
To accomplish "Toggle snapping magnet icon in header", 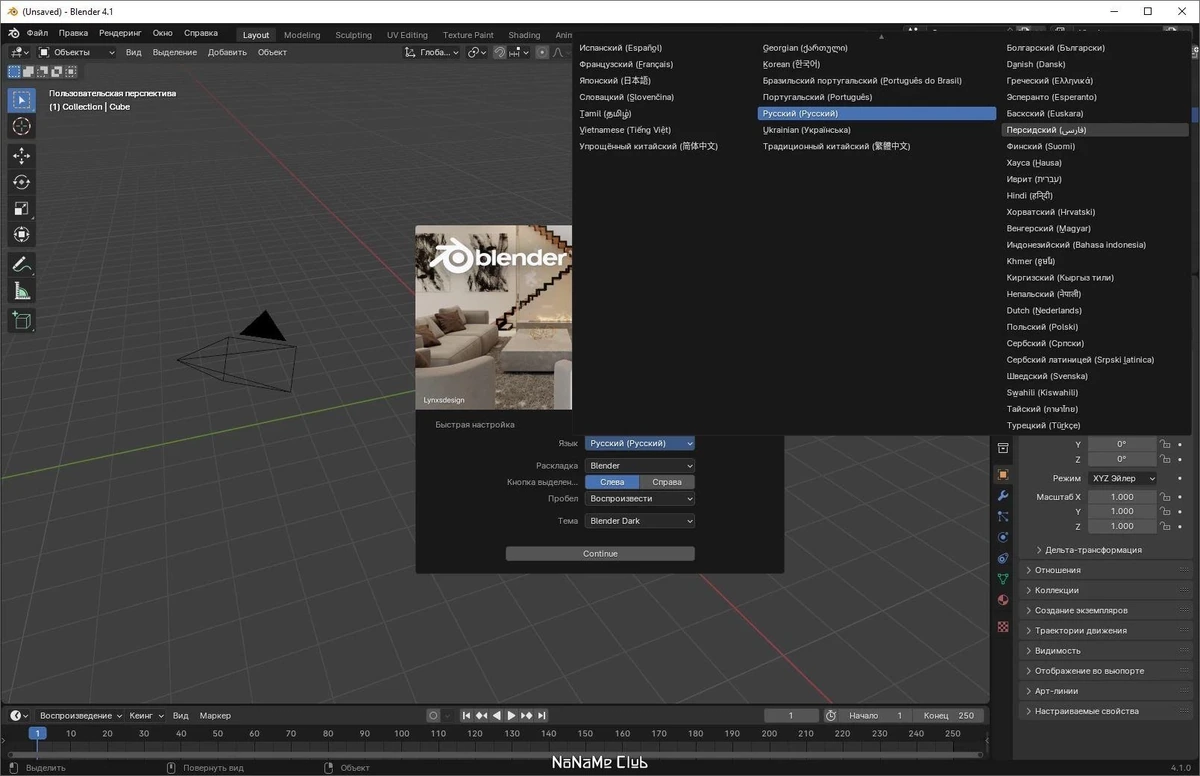I will pos(500,52).
